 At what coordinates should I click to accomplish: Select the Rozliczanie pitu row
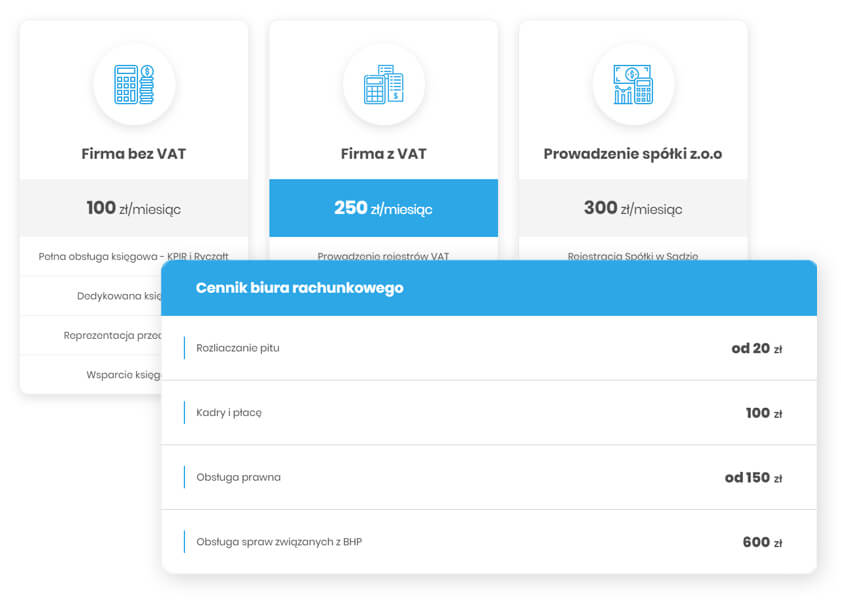[489, 348]
